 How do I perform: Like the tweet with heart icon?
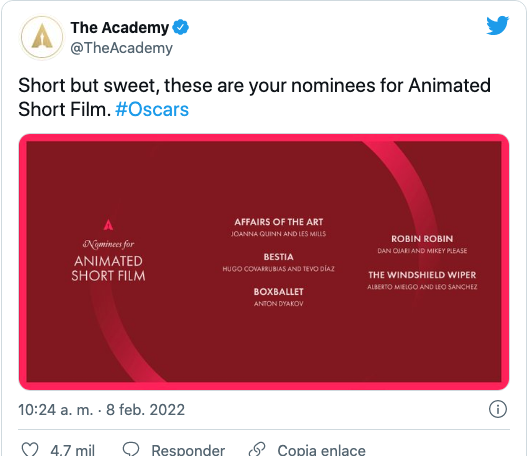click(30, 450)
